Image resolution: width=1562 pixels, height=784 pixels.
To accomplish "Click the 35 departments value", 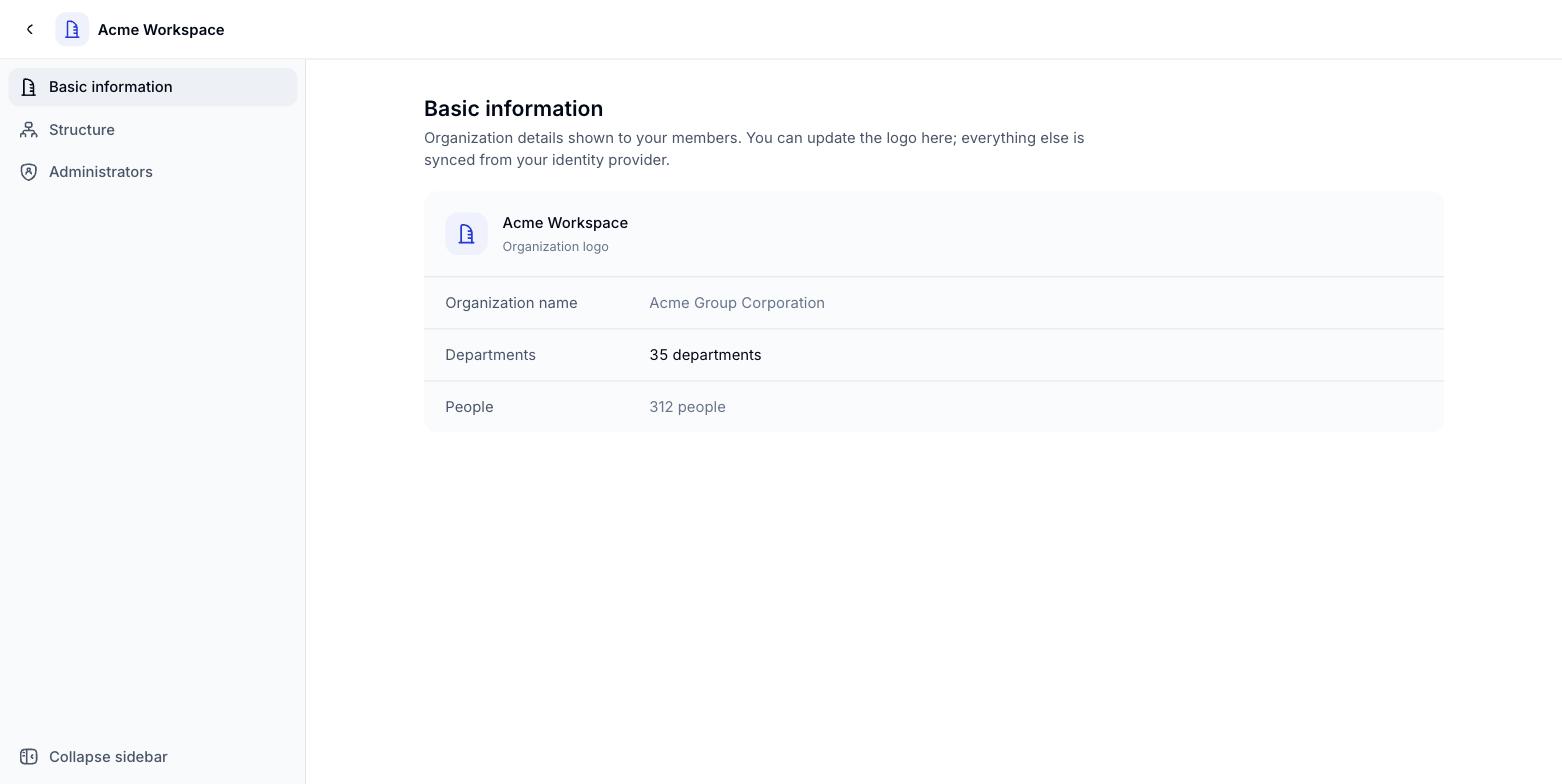I will click(705, 355).
